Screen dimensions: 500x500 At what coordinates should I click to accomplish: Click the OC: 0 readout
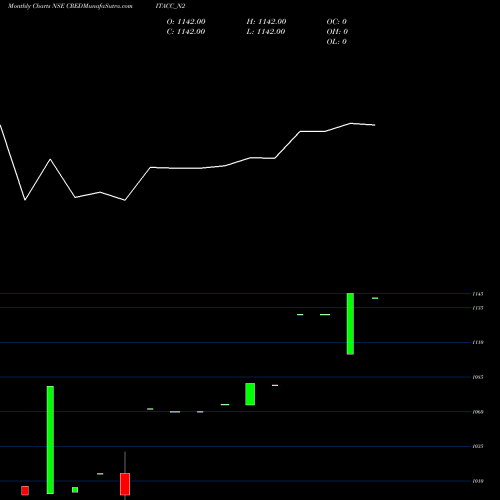point(337,22)
